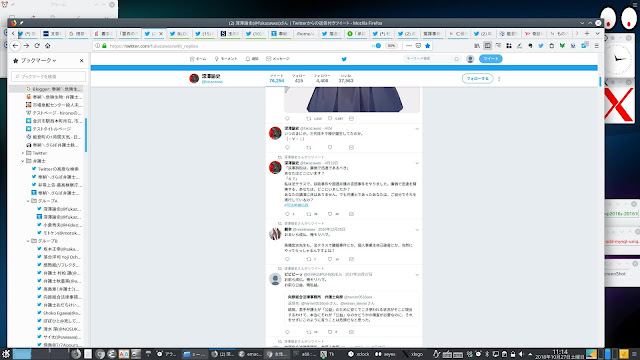Go back with Firefox back arrow
The image size is (640, 360).
click(15, 46)
